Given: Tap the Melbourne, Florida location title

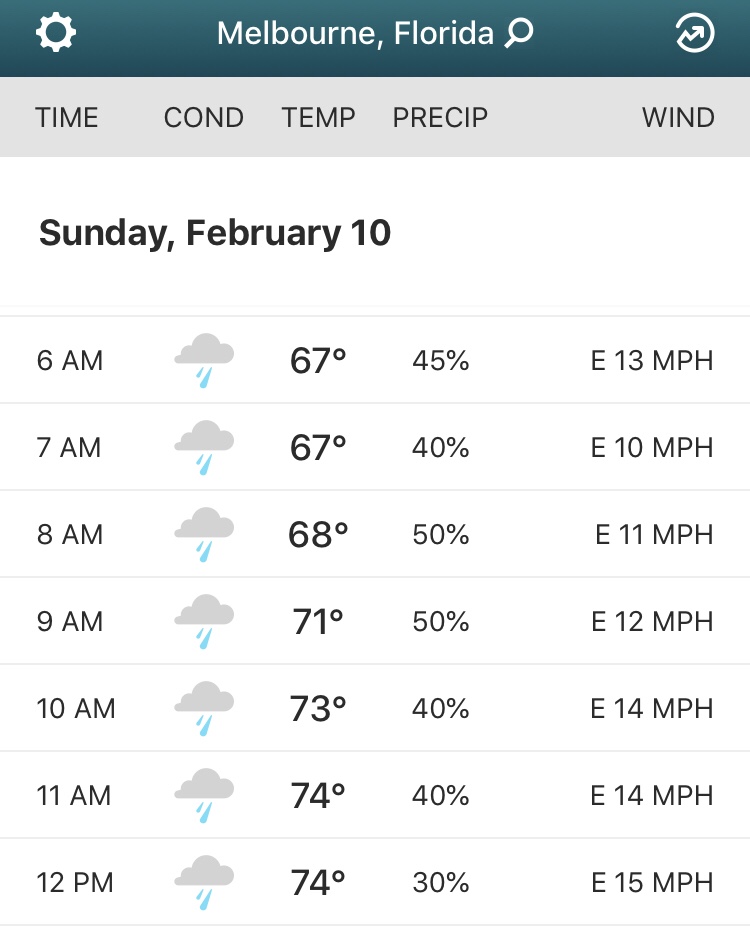Looking at the screenshot, I should click(x=355, y=34).
